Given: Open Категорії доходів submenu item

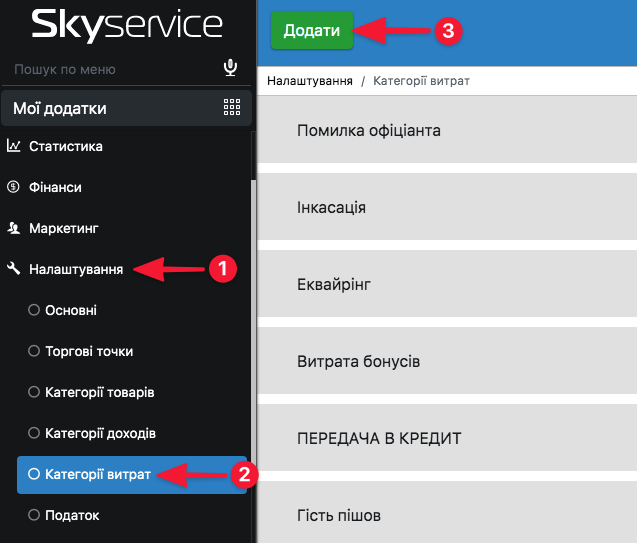Looking at the screenshot, I should click(100, 433).
